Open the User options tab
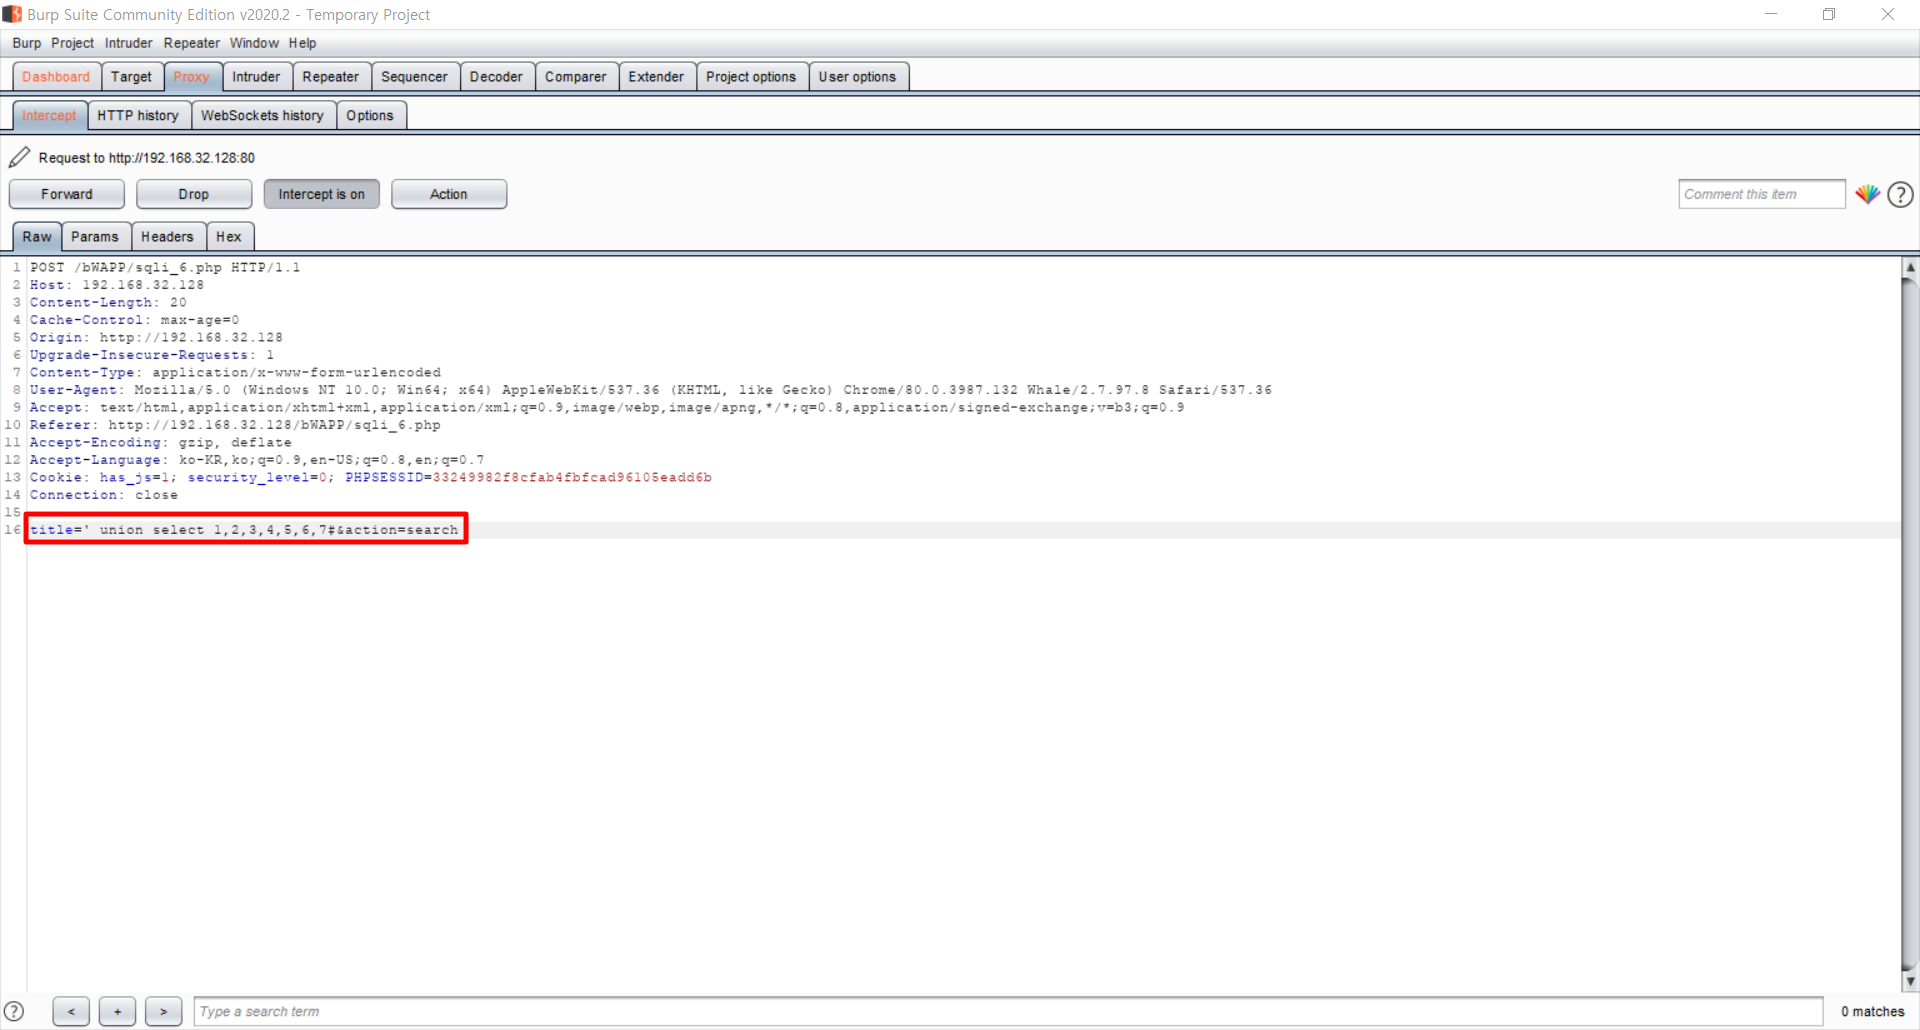This screenshot has height=1030, width=1920. pos(857,77)
